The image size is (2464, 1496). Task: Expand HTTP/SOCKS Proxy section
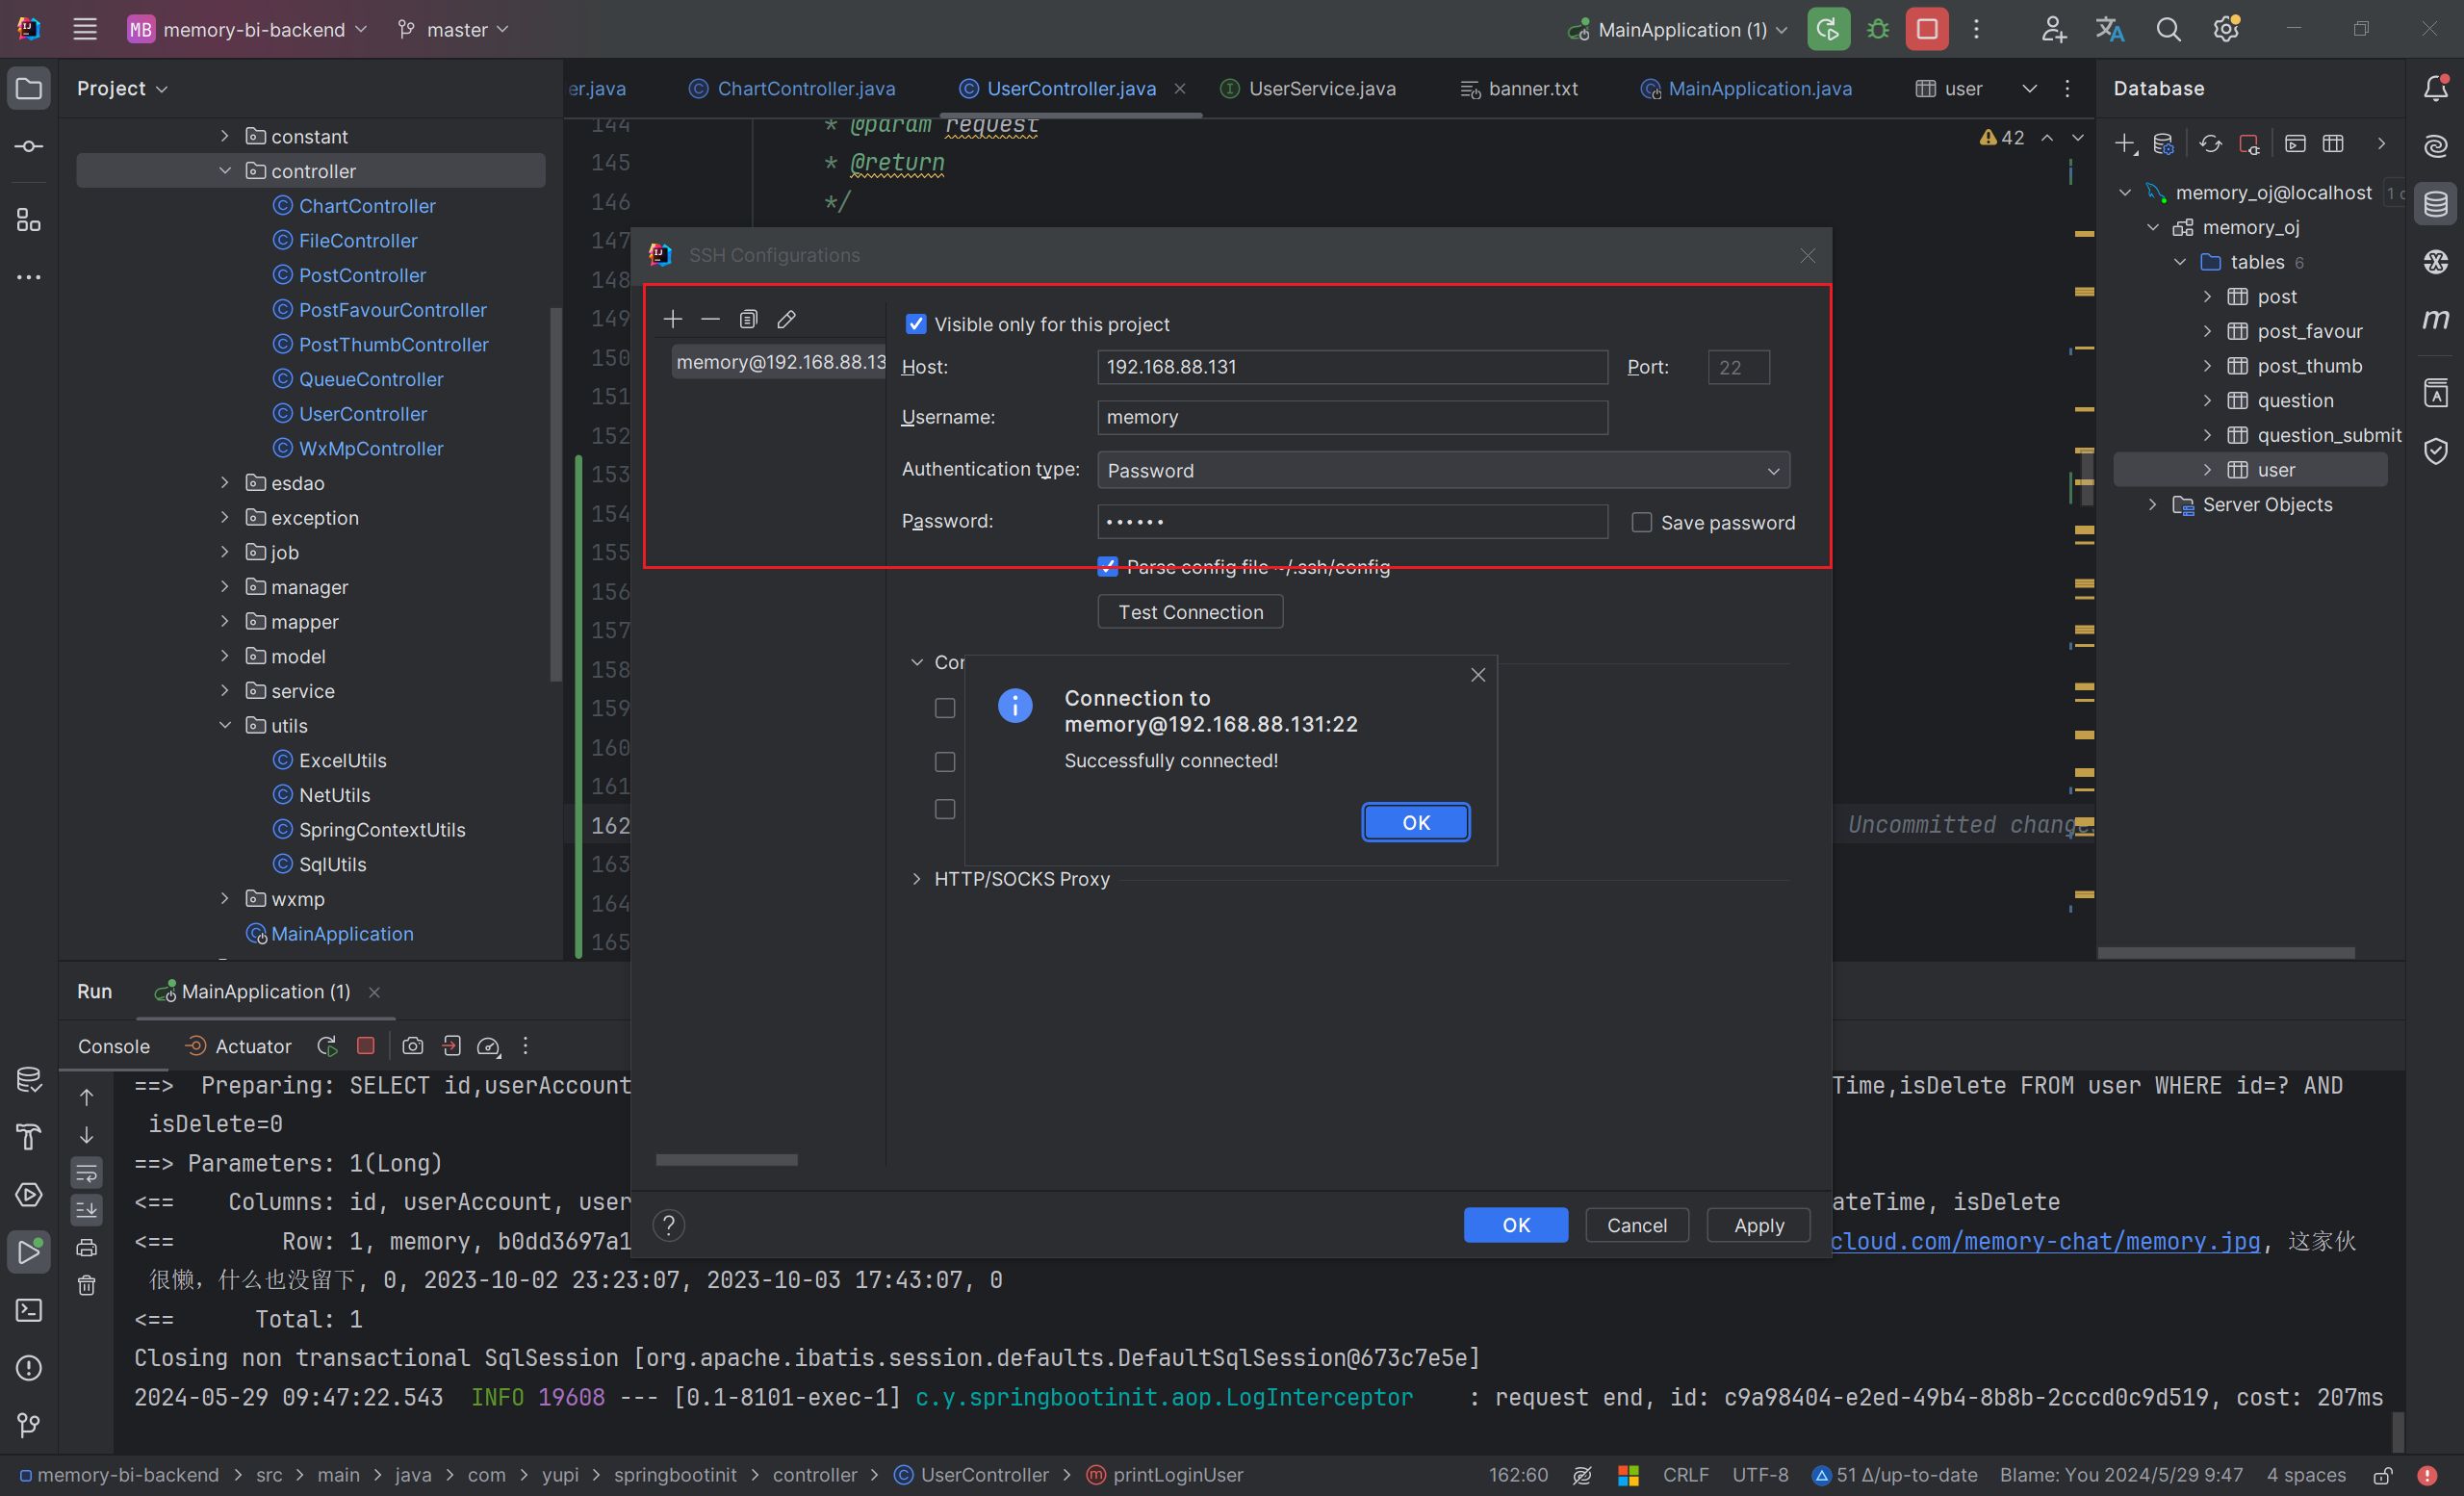pyautogui.click(x=916, y=878)
